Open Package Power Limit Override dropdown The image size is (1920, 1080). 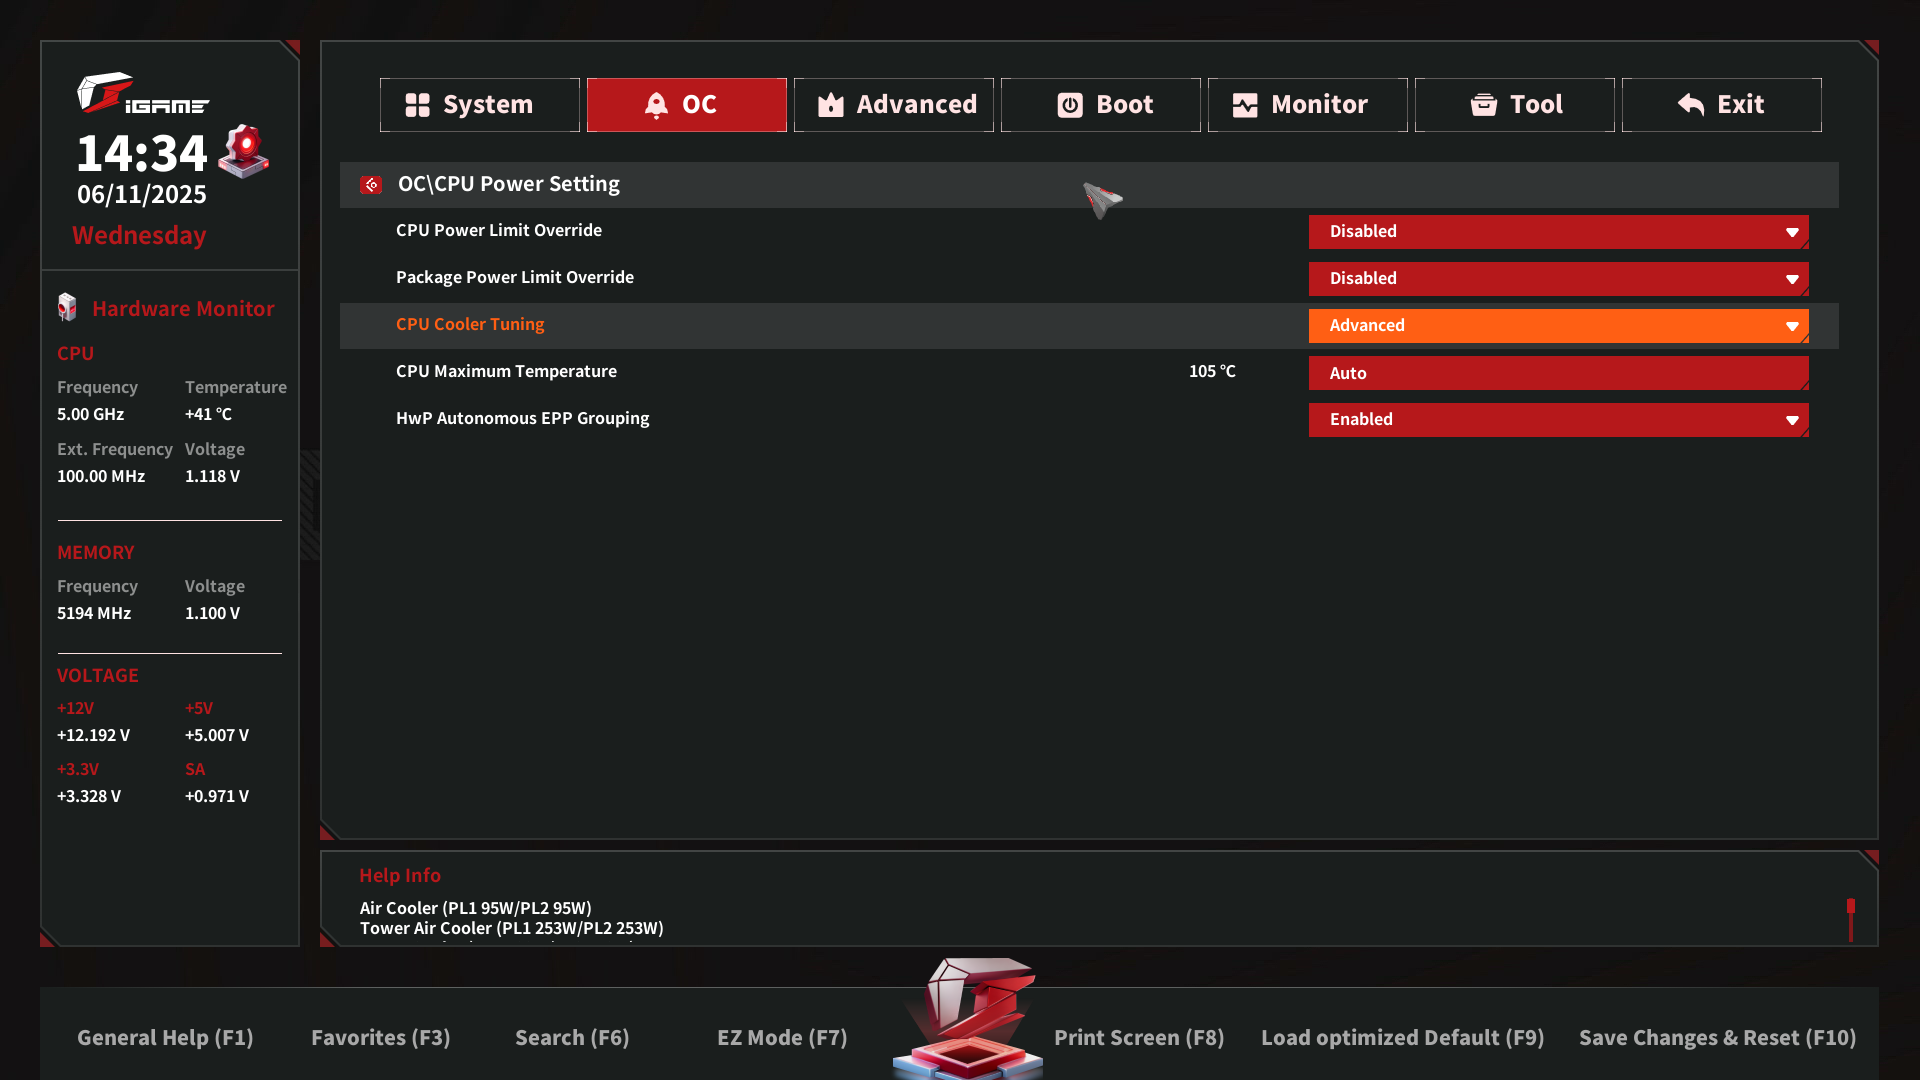(1558, 279)
